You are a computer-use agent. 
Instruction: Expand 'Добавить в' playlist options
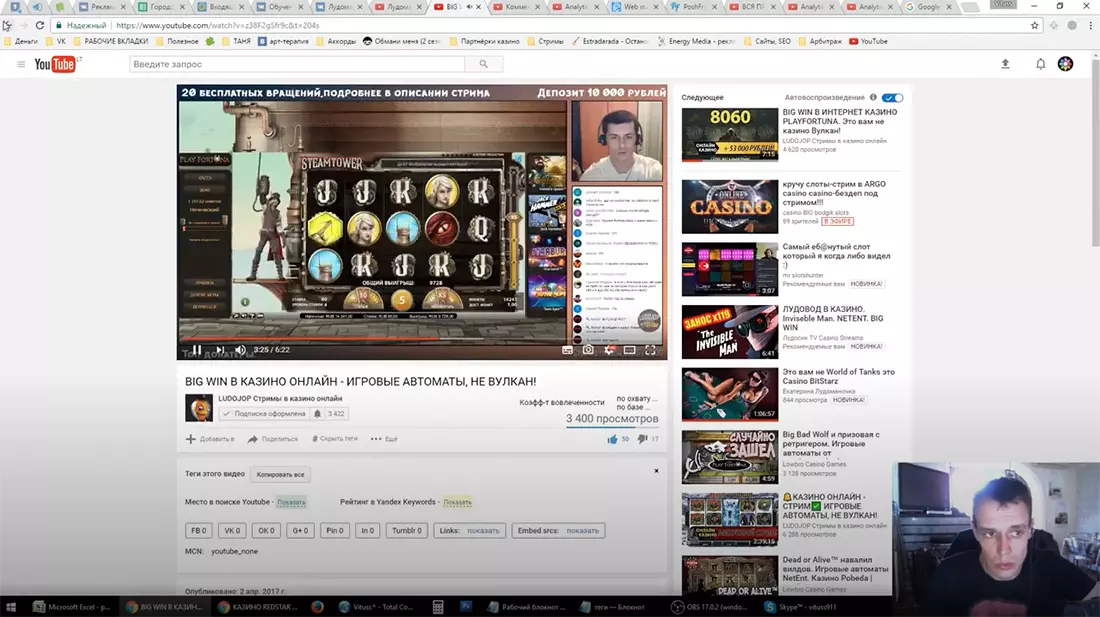(x=211, y=439)
